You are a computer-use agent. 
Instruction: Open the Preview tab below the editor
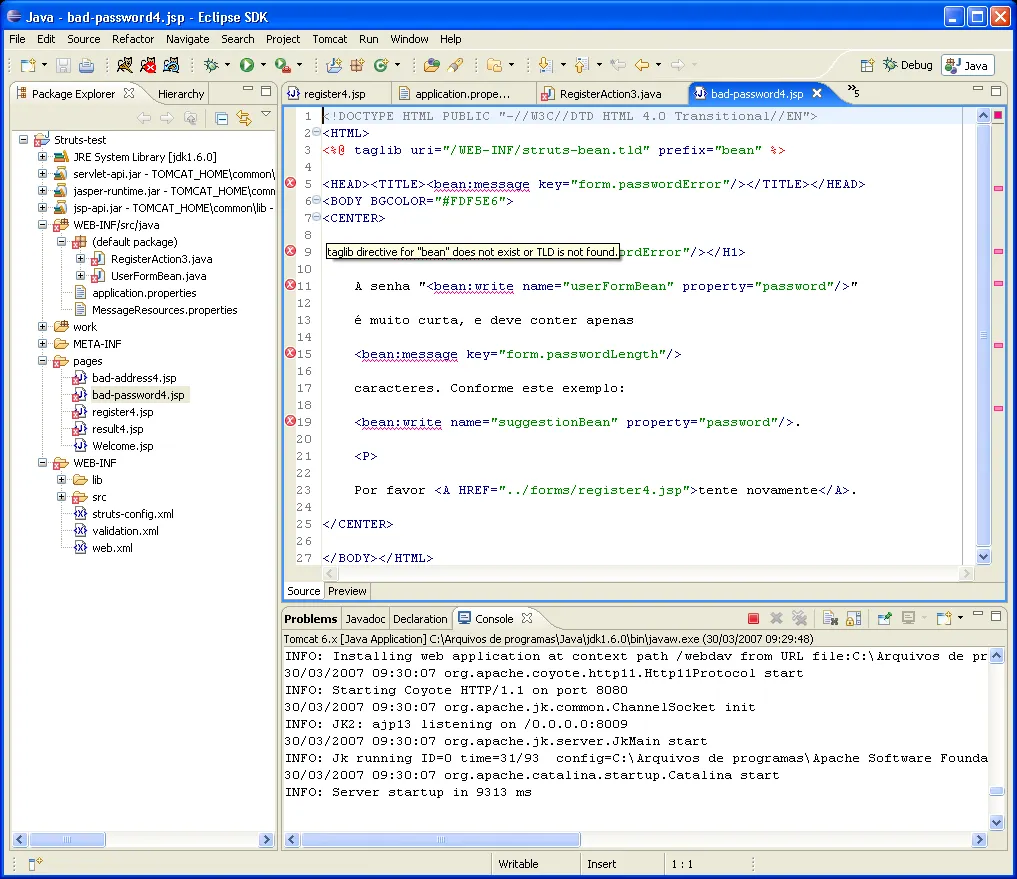tap(347, 591)
